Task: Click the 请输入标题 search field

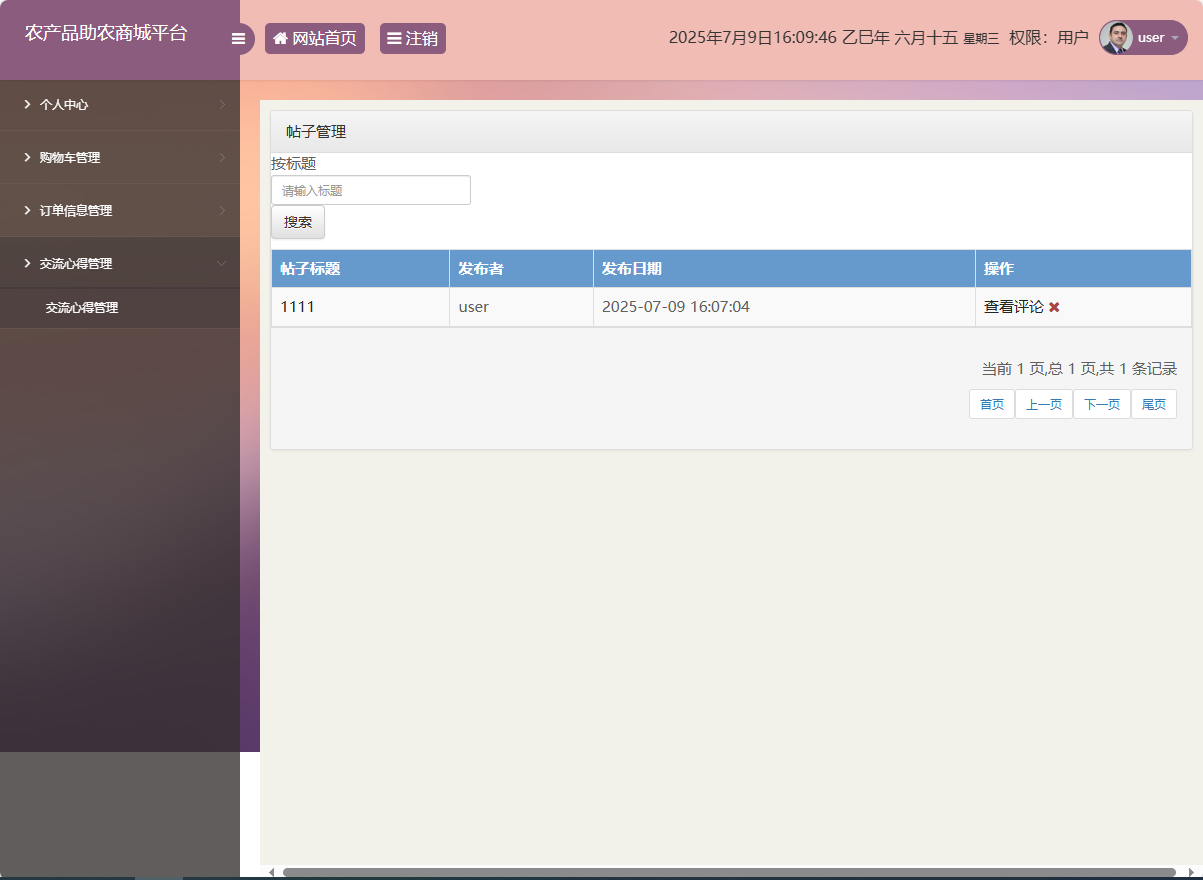Action: (x=371, y=190)
